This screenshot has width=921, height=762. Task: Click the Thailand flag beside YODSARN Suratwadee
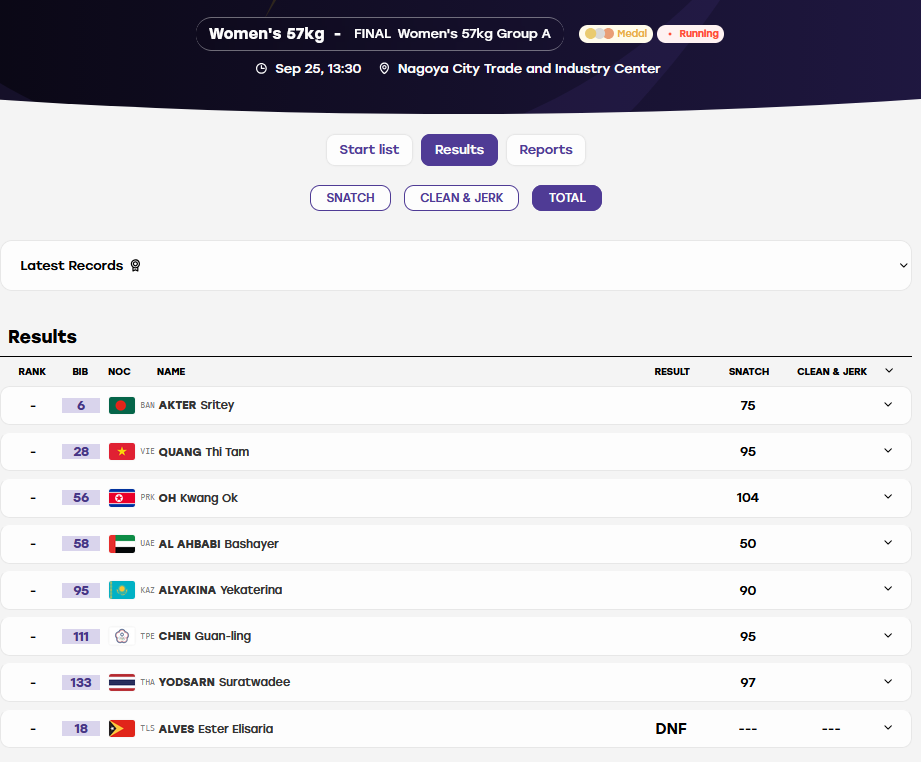point(122,682)
